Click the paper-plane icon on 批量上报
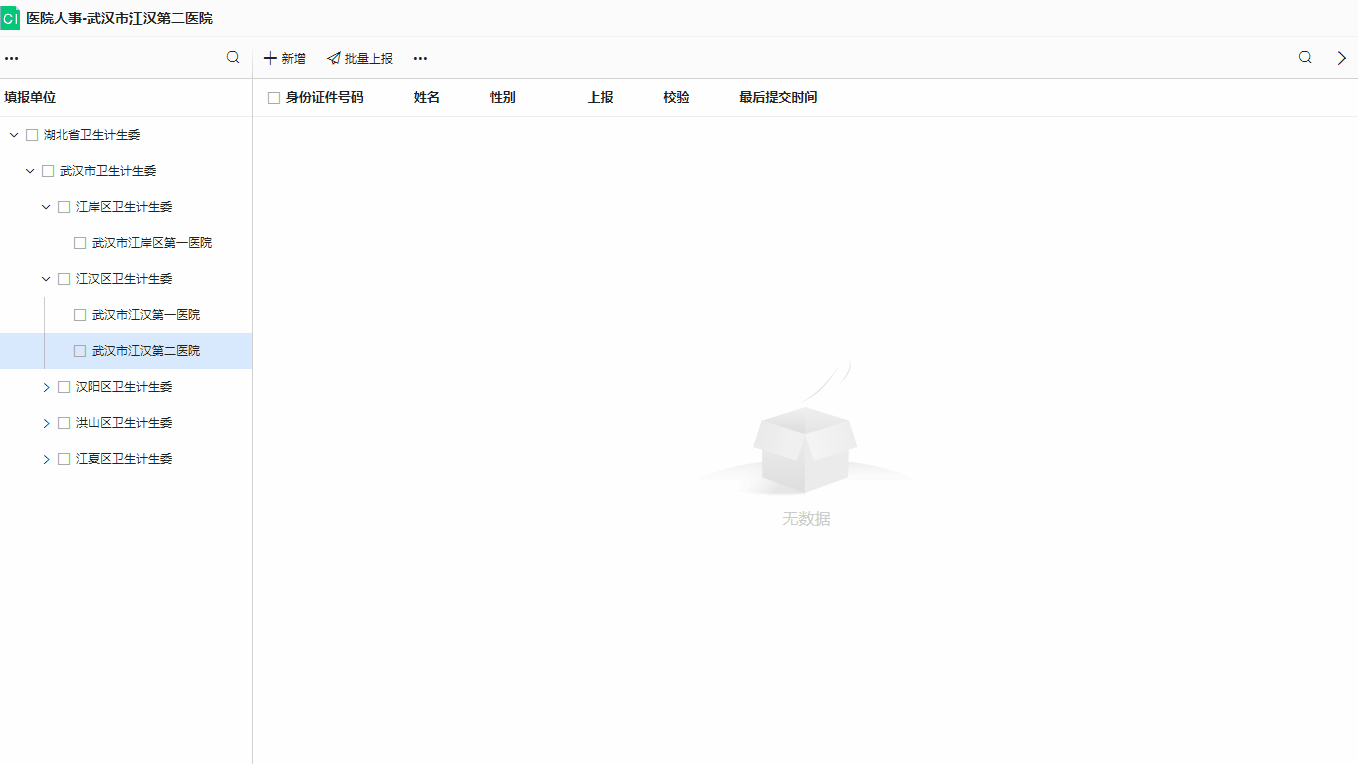 click(x=333, y=58)
